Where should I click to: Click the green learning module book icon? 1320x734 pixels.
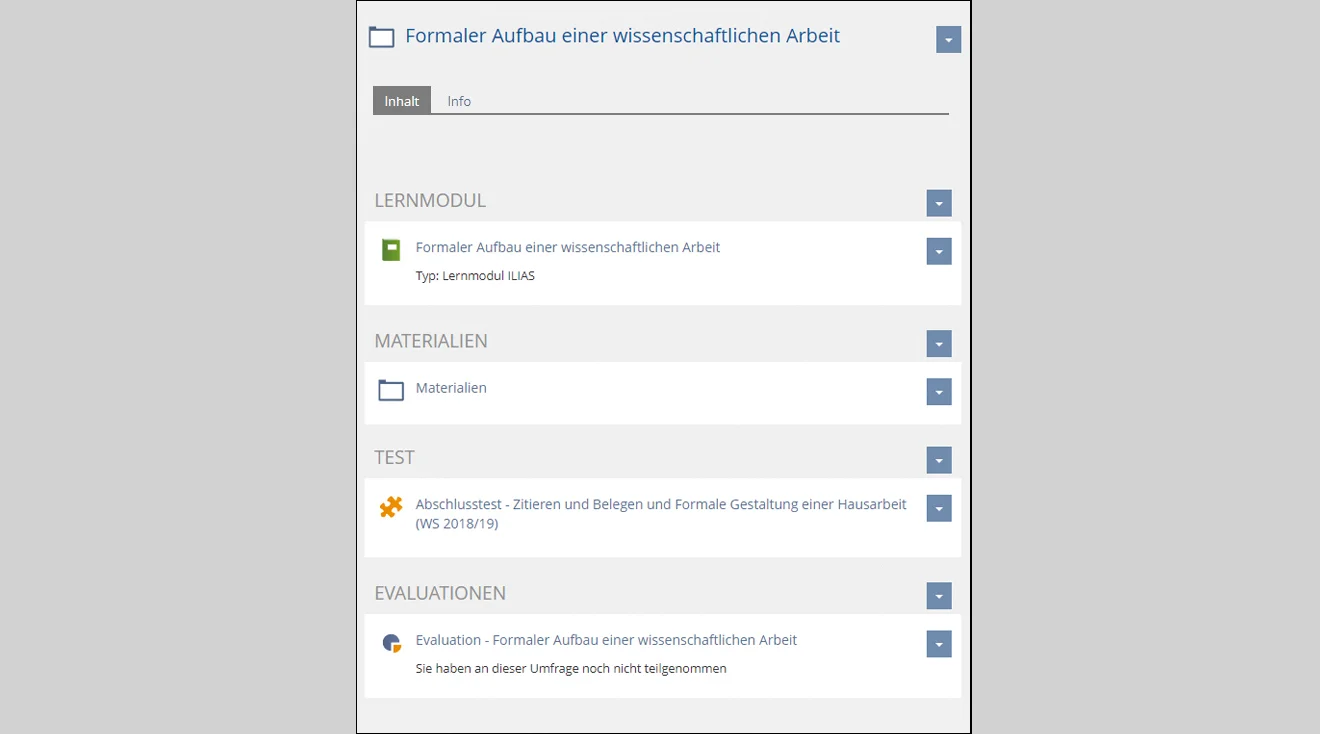click(x=391, y=249)
